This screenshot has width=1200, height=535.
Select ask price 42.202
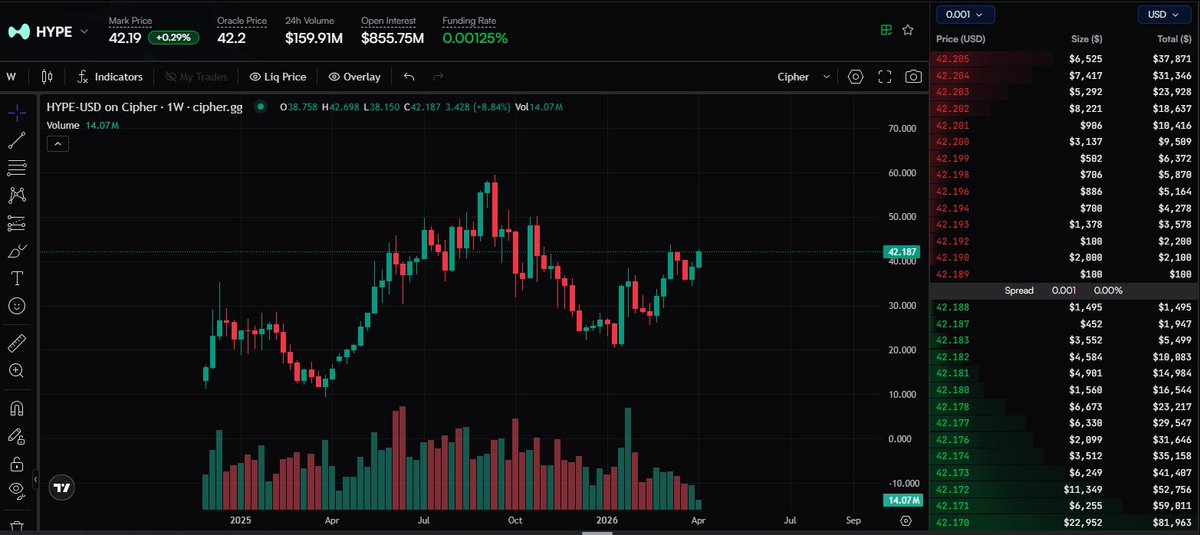(951, 108)
